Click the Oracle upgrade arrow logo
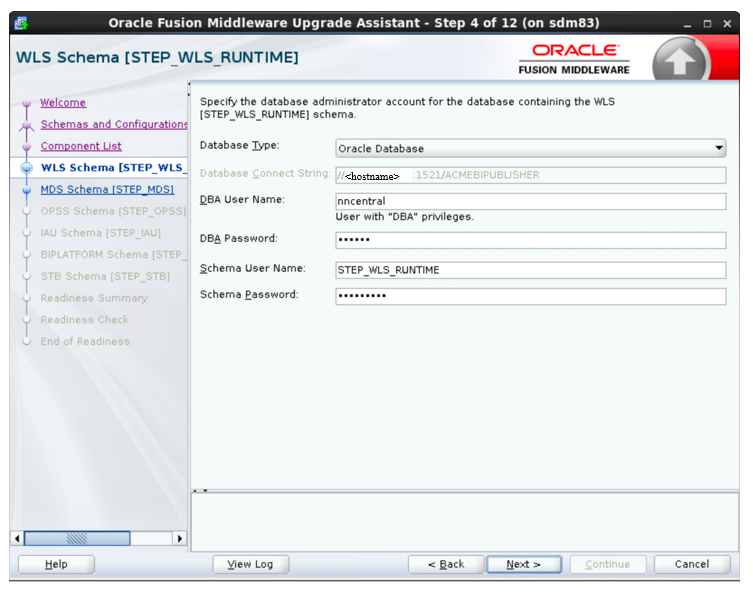The image size is (753, 596). click(x=680, y=60)
